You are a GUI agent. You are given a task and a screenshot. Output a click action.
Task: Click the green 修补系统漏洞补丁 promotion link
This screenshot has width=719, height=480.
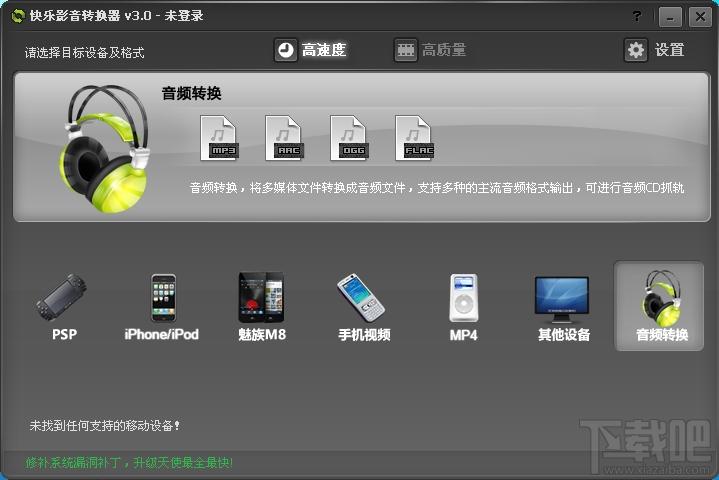click(x=129, y=463)
